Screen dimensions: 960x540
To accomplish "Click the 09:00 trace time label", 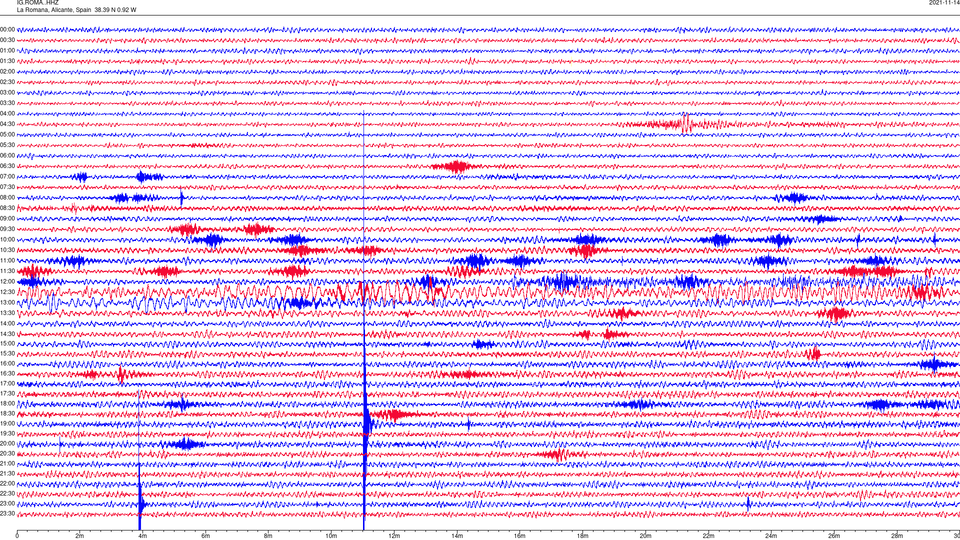I will click(x=7, y=219).
